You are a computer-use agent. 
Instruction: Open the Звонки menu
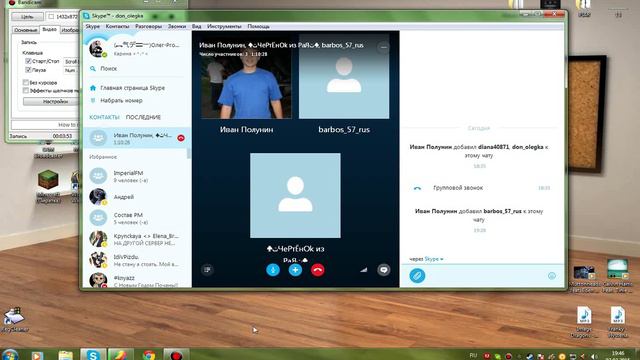pyautogui.click(x=177, y=26)
